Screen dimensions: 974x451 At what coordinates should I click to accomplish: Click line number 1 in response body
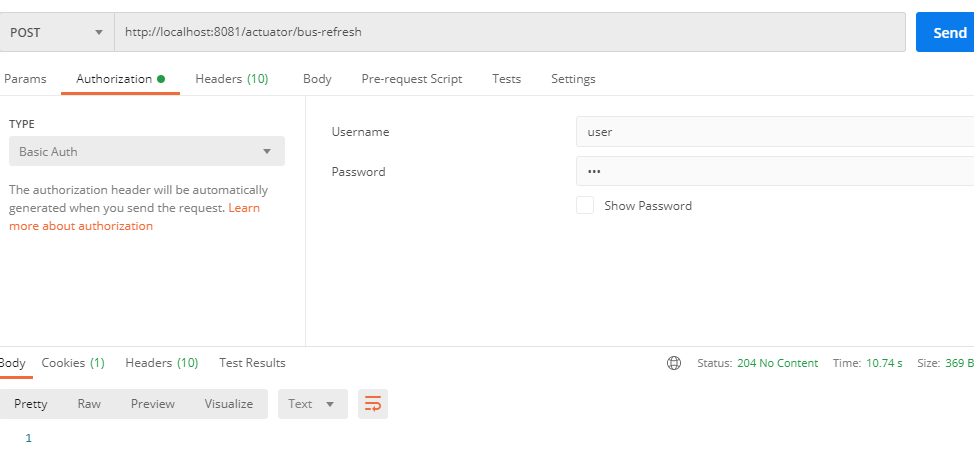pyautogui.click(x=28, y=439)
